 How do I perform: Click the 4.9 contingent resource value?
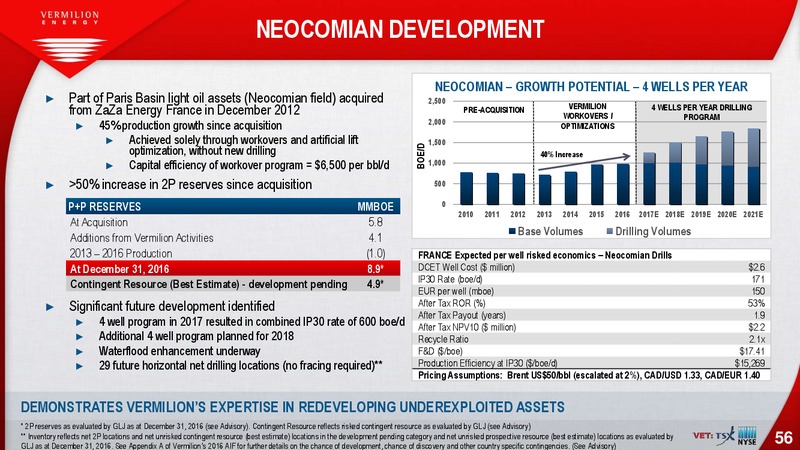point(375,284)
